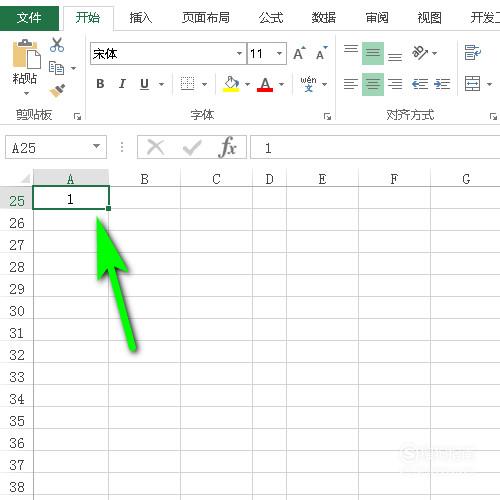The width and height of the screenshot is (500, 500).
Task: Toggle underline formatting
Action: click(144, 84)
